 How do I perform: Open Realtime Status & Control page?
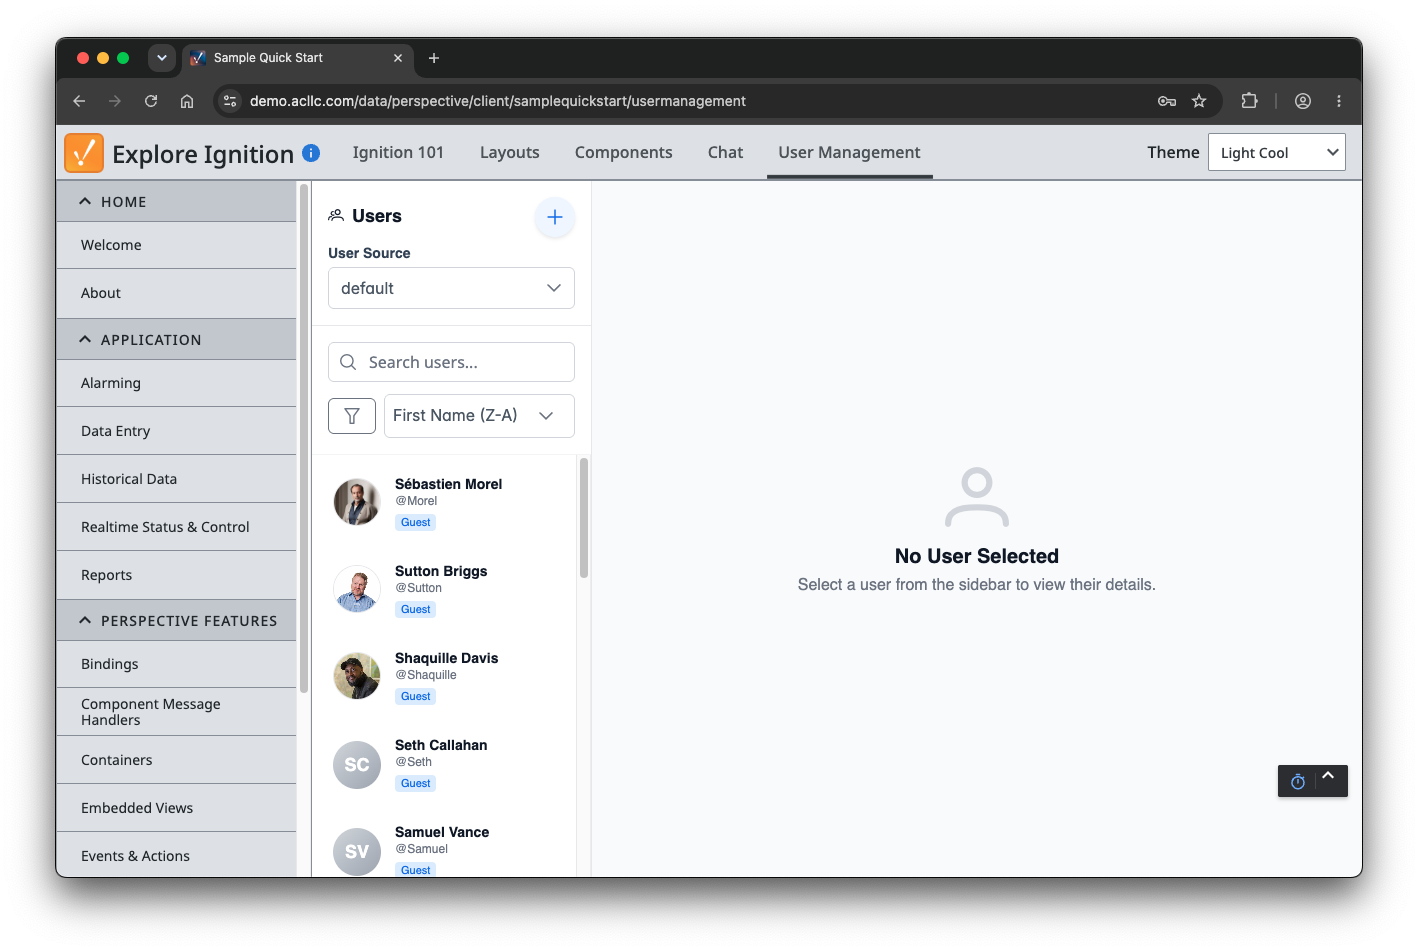tap(176, 528)
